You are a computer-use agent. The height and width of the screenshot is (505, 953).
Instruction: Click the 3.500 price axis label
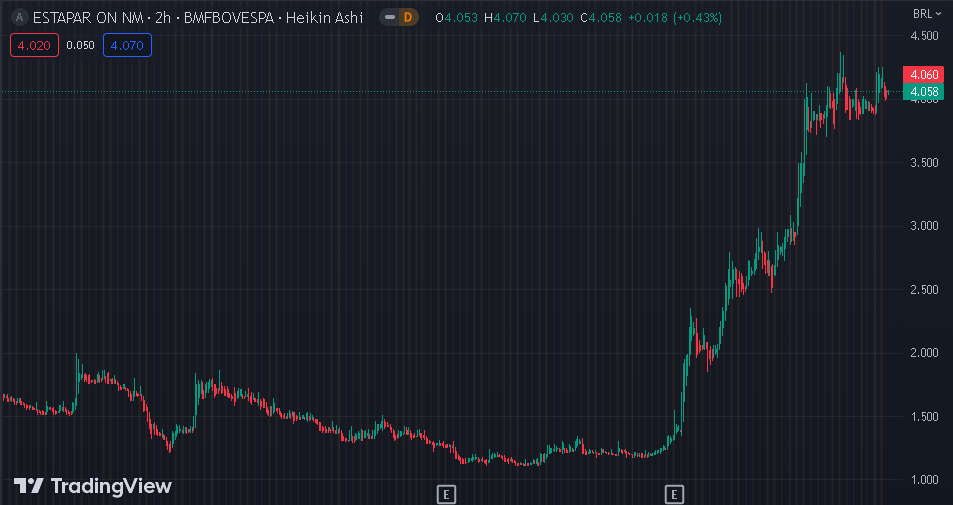924,163
